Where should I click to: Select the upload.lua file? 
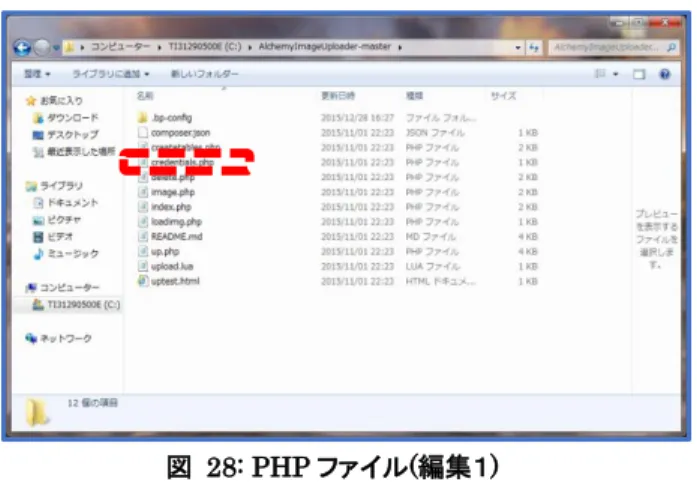click(x=172, y=266)
